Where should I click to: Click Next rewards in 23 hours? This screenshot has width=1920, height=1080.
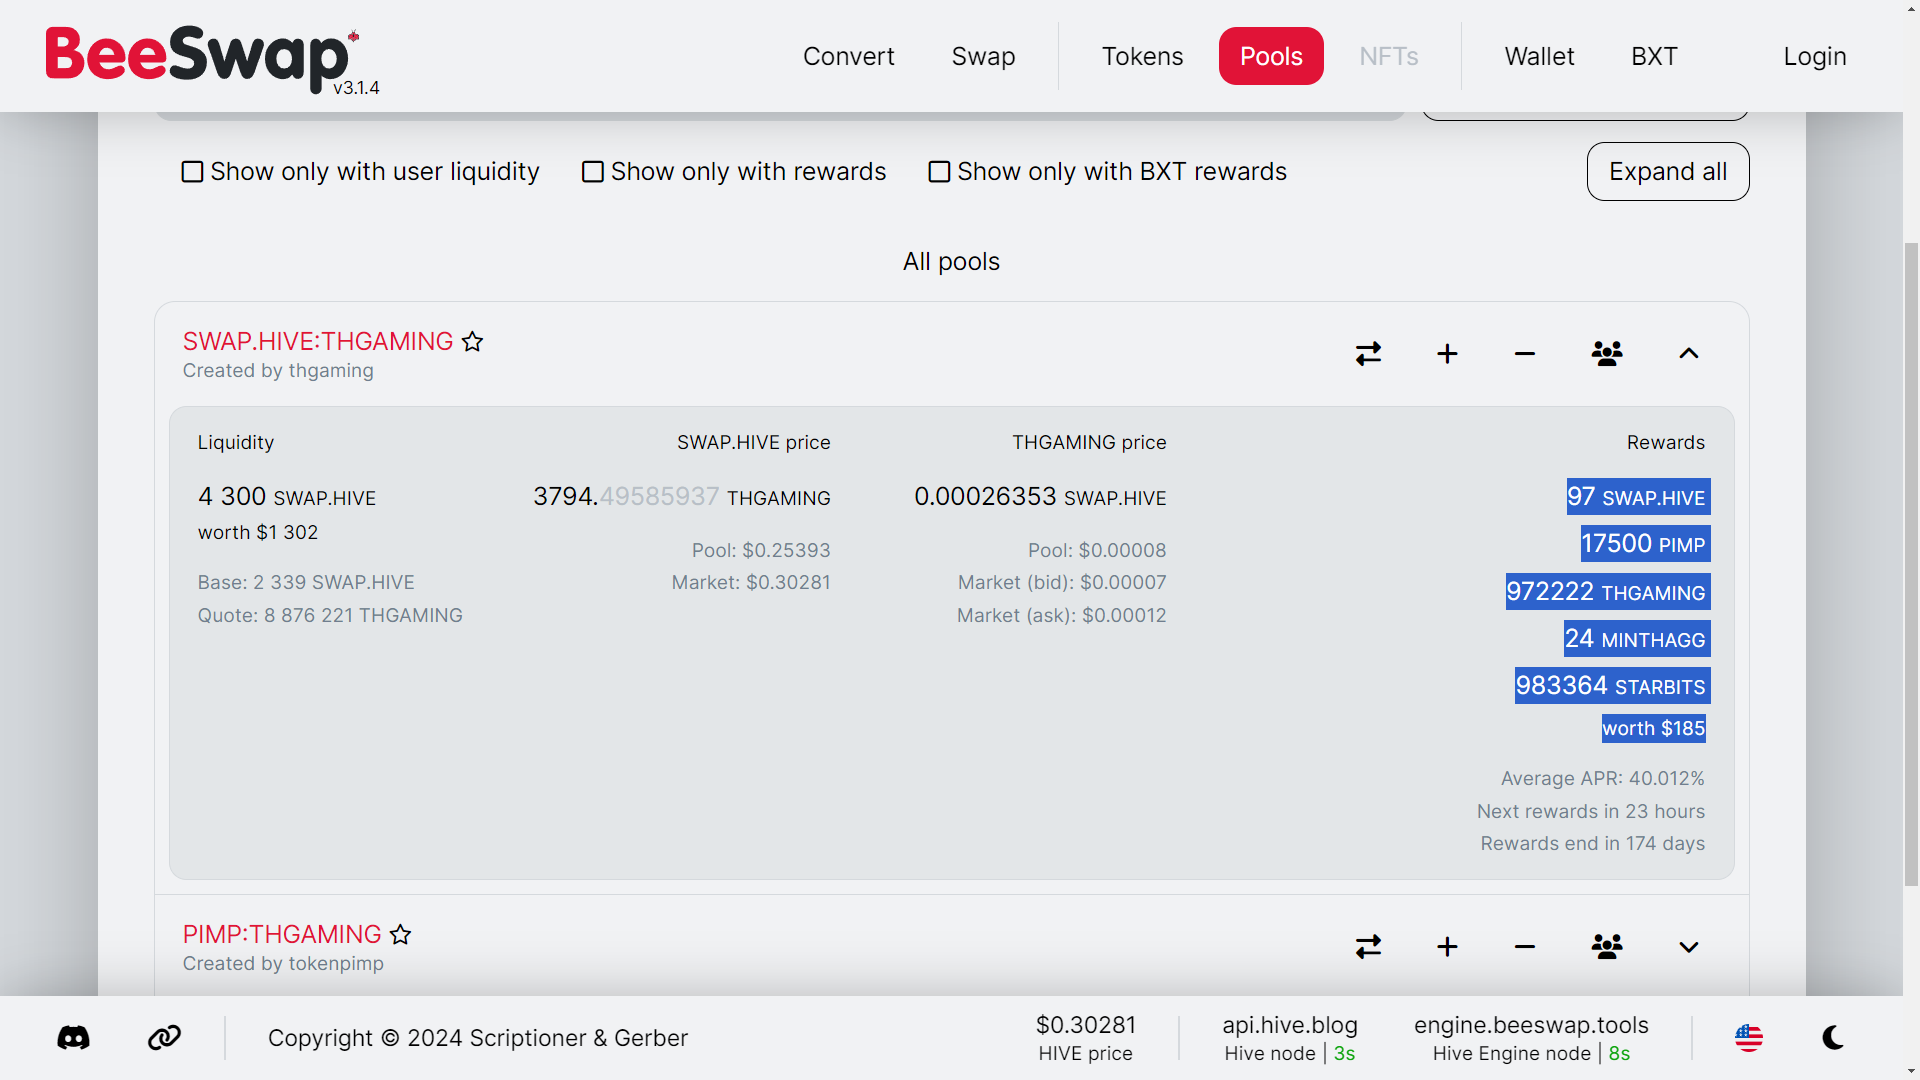(1591, 812)
